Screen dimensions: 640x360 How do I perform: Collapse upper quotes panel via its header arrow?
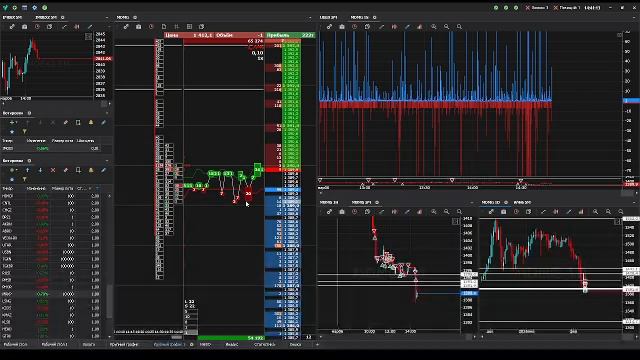pyautogui.click(x=107, y=113)
